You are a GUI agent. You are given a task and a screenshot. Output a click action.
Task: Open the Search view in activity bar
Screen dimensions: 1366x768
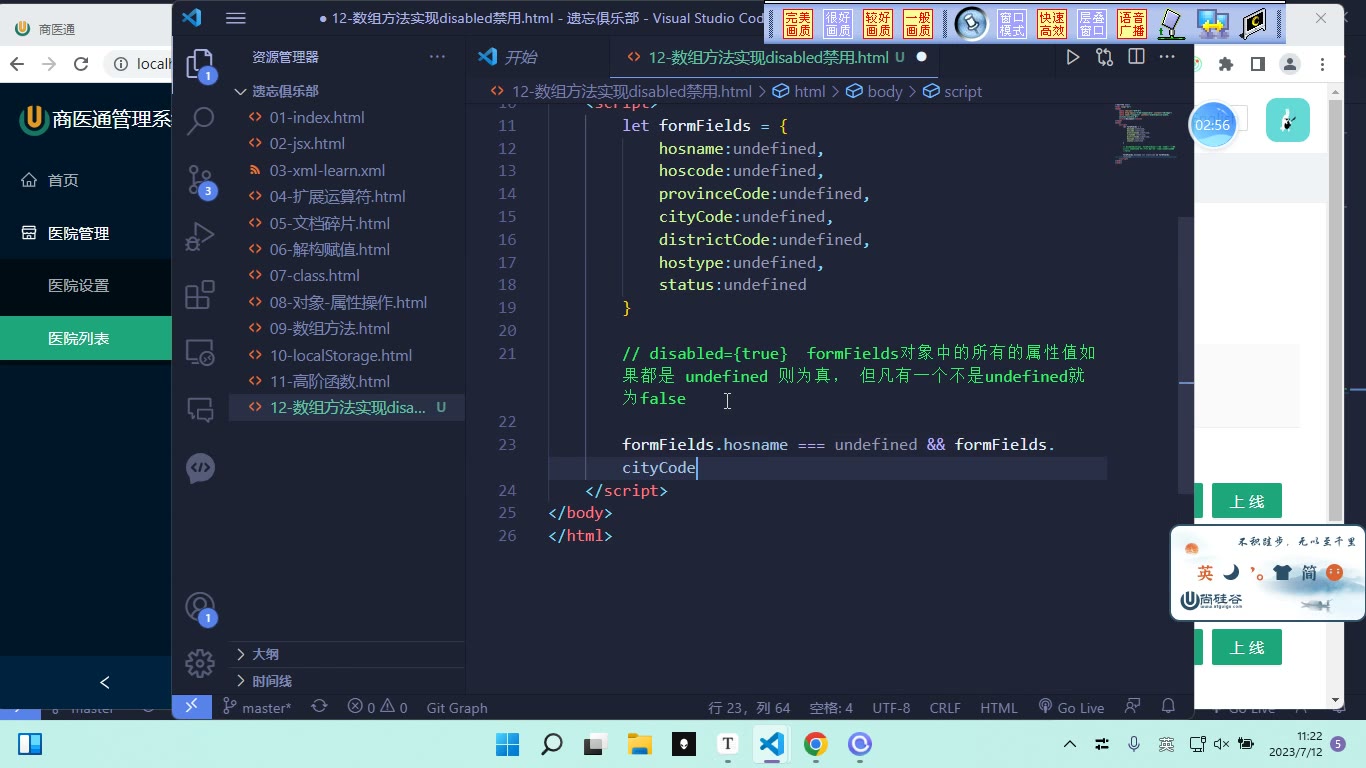pos(200,121)
